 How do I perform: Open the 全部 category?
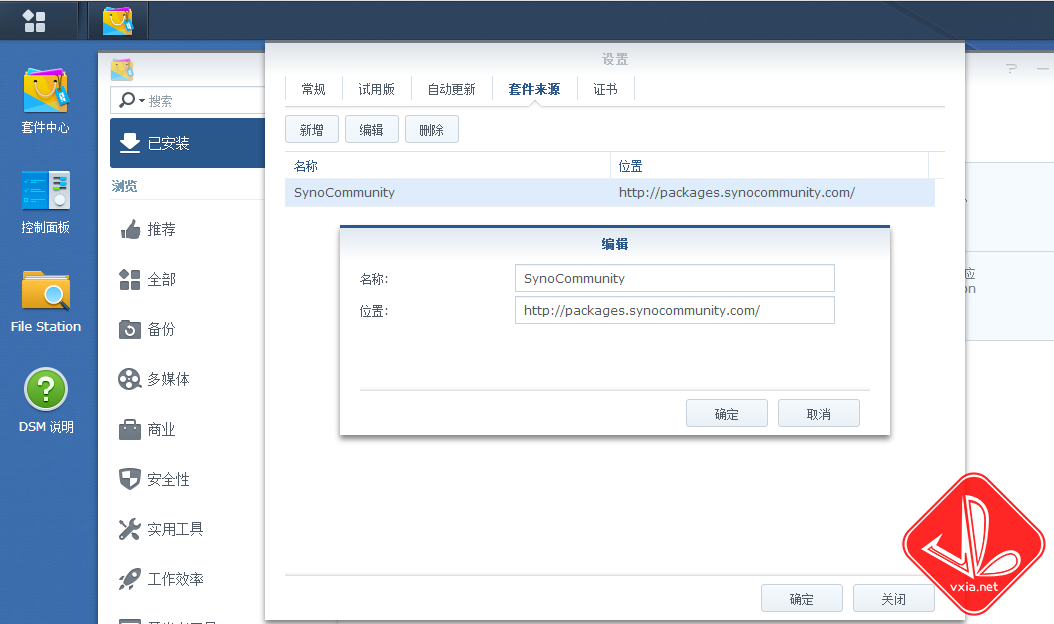pos(188,279)
